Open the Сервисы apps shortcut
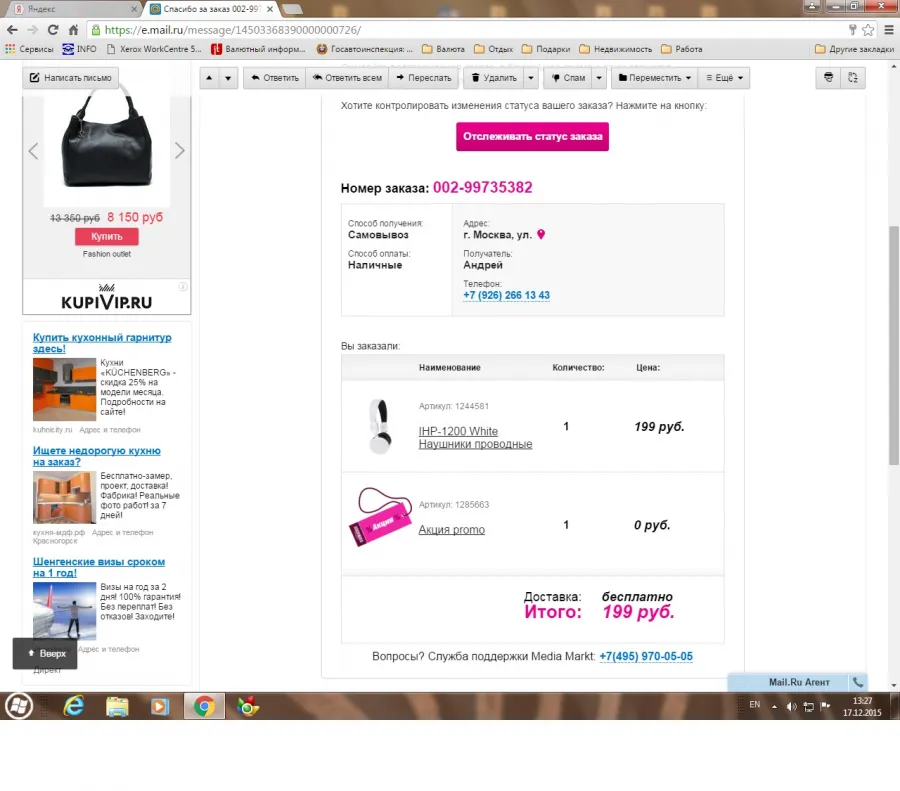This screenshot has height=791, width=900. (x=29, y=49)
